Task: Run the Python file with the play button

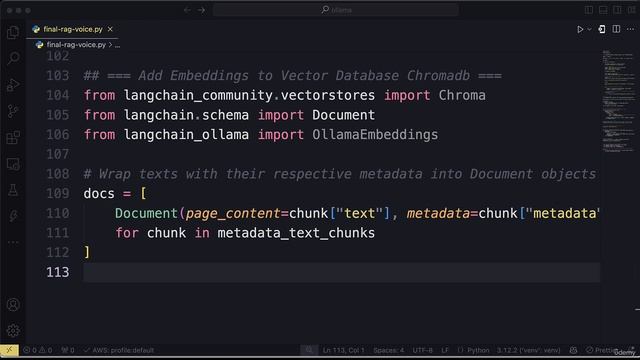Action: [x=580, y=29]
